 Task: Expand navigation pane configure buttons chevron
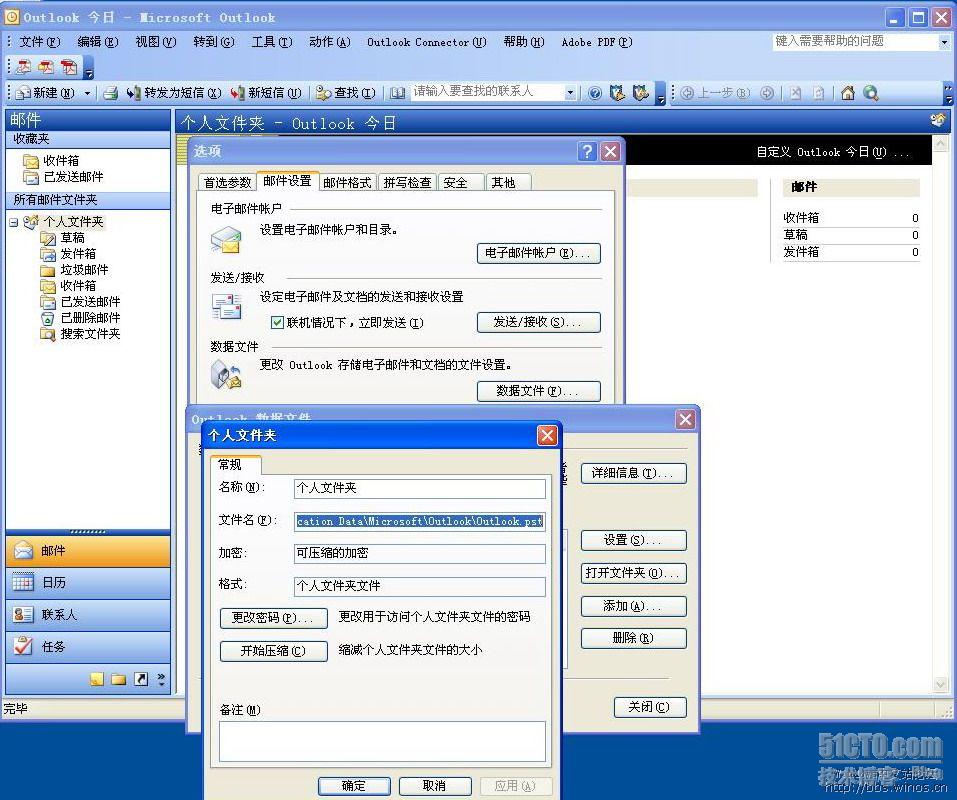click(x=161, y=679)
